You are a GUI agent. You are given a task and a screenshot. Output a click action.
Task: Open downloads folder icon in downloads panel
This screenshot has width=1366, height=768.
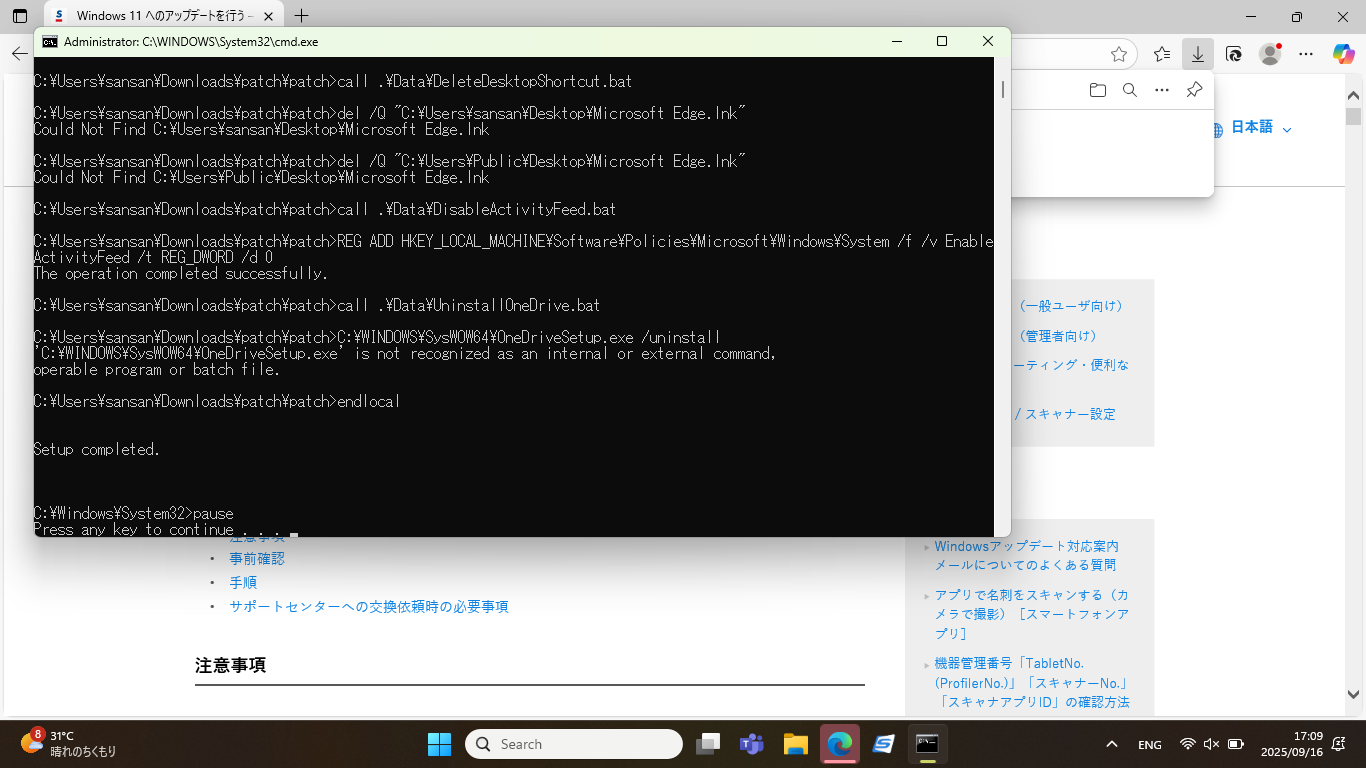(x=1098, y=90)
